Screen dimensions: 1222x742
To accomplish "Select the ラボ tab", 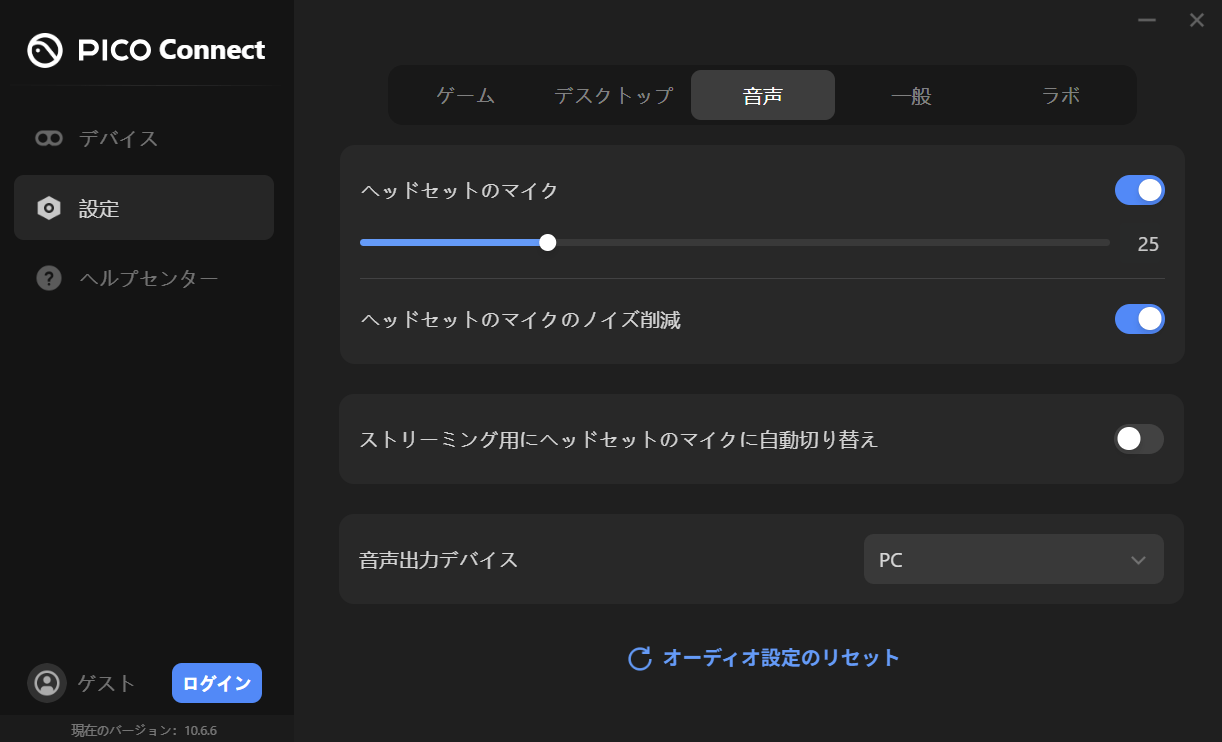I will click(x=1060, y=96).
